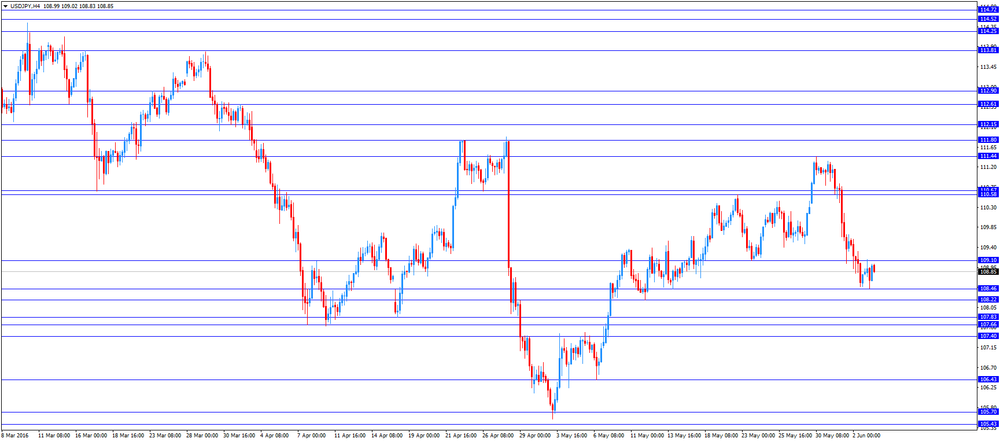This screenshot has height=442, width=1000.
Task: Select the 112.15 price level label
Action: (989, 124)
